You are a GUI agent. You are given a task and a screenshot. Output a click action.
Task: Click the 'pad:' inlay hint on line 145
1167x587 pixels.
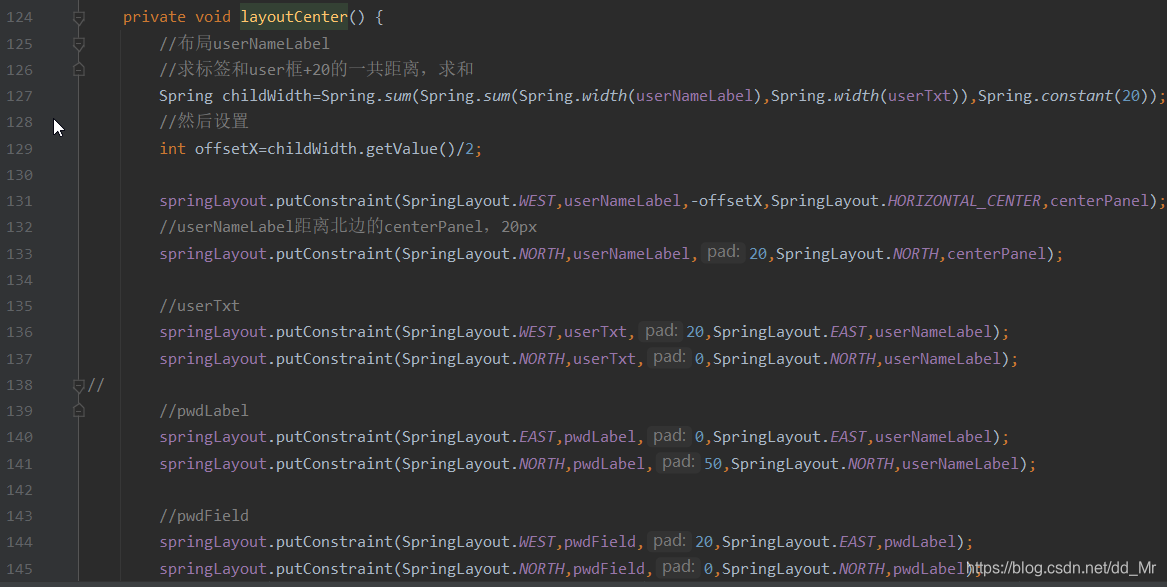click(x=677, y=567)
